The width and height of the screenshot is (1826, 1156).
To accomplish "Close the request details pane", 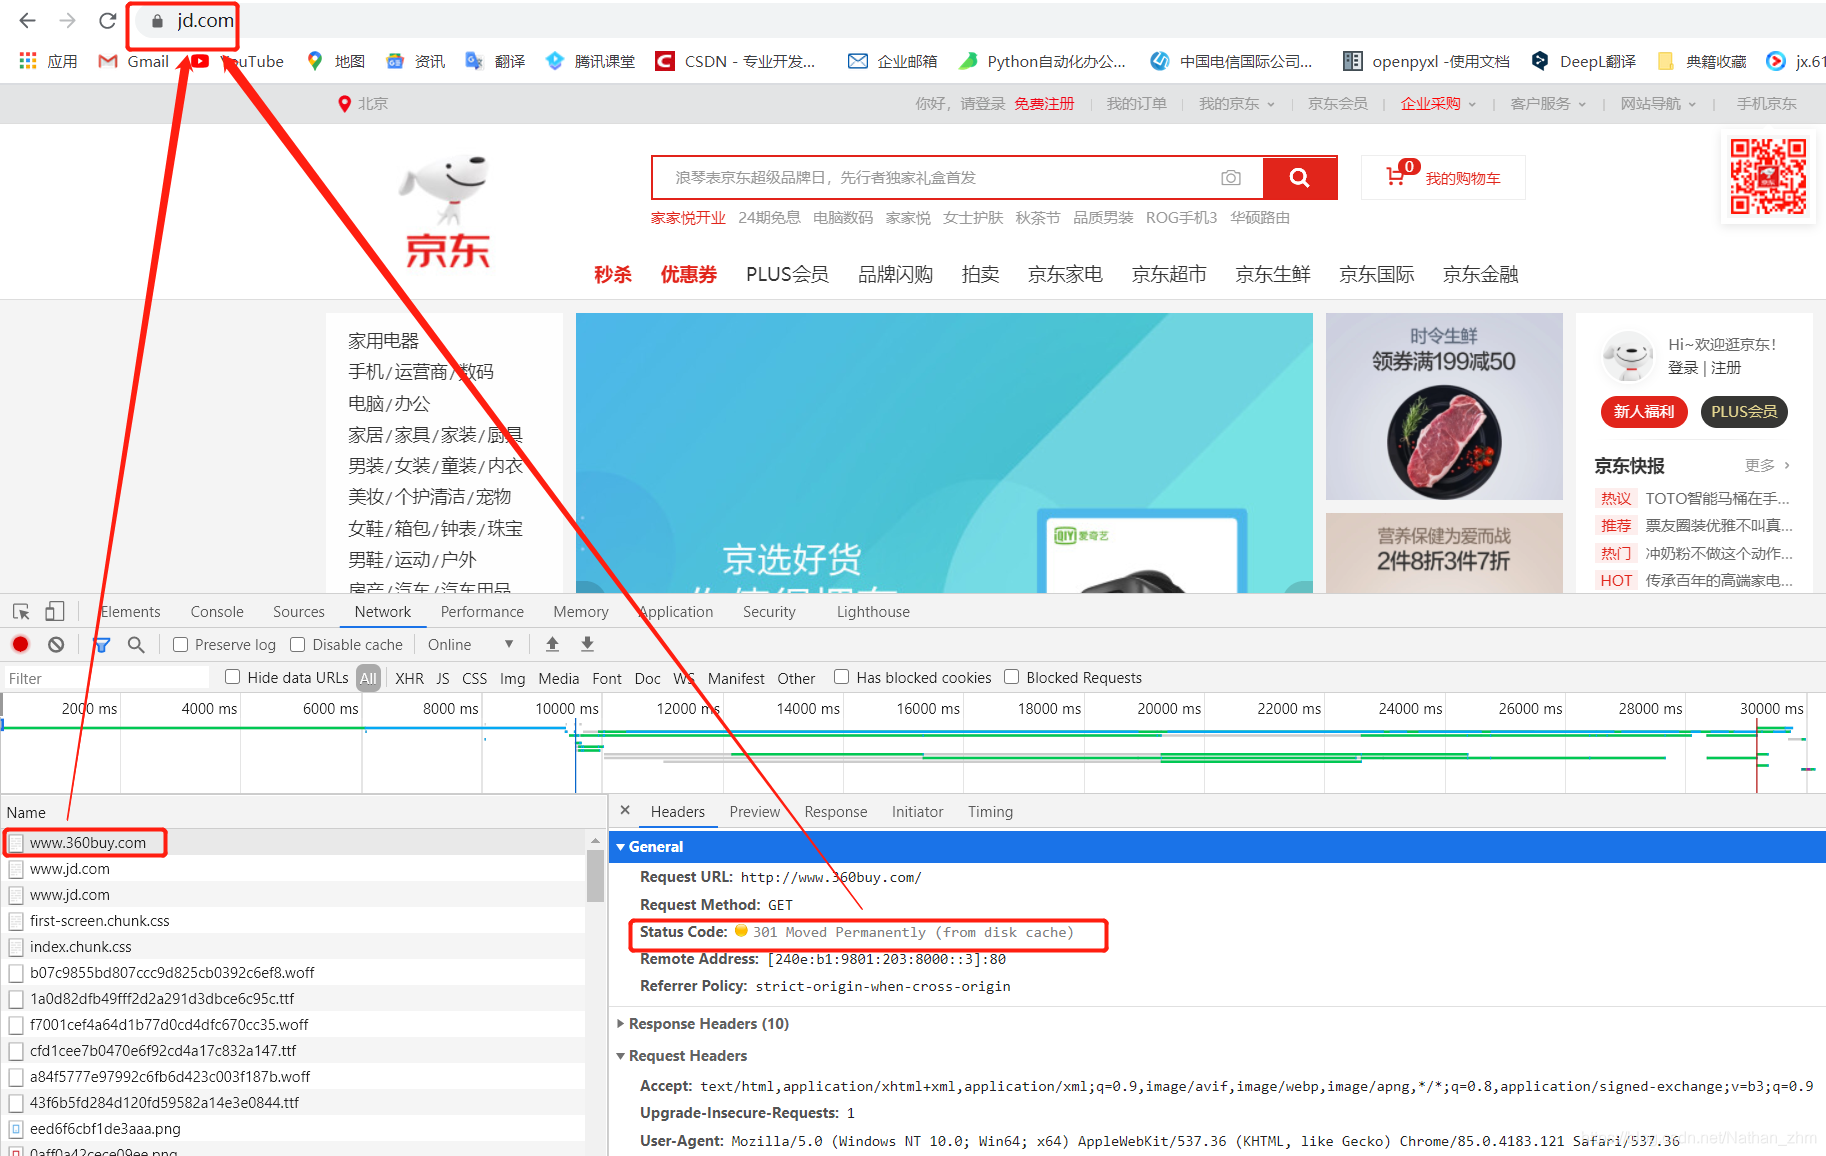I will [x=625, y=811].
